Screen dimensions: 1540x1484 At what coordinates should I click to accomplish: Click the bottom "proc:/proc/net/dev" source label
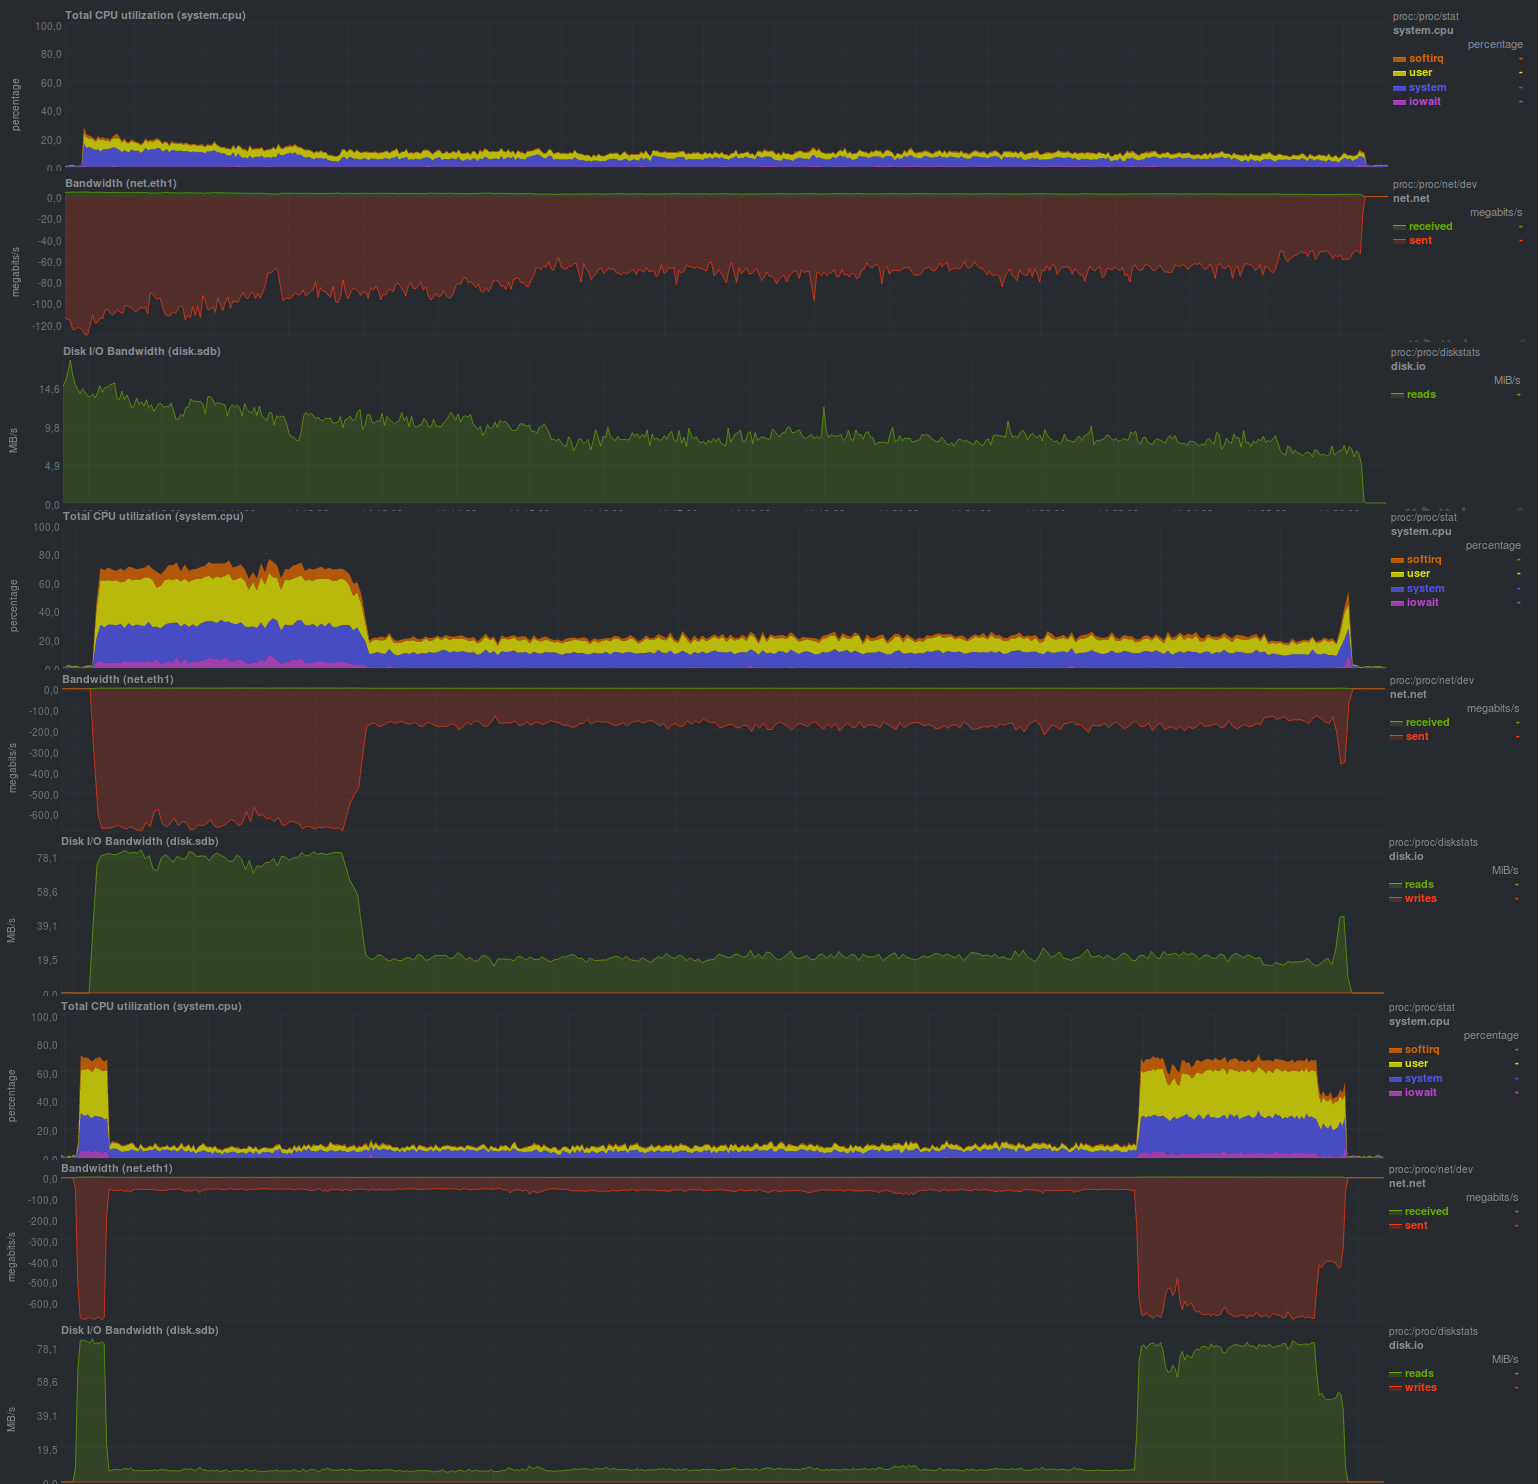pyautogui.click(x=1431, y=1170)
